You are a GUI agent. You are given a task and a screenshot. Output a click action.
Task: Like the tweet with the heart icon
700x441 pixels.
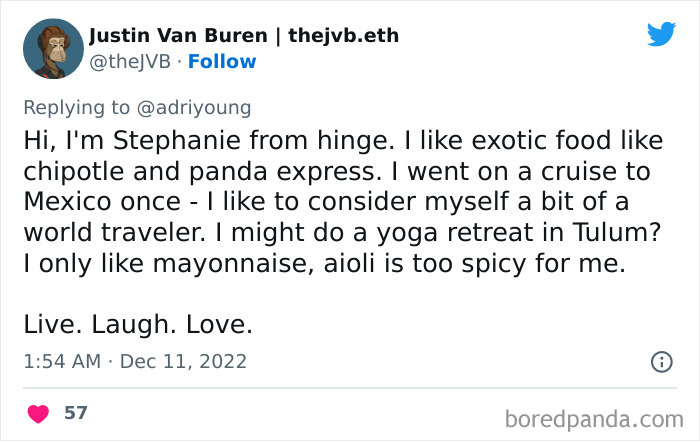tap(39, 413)
